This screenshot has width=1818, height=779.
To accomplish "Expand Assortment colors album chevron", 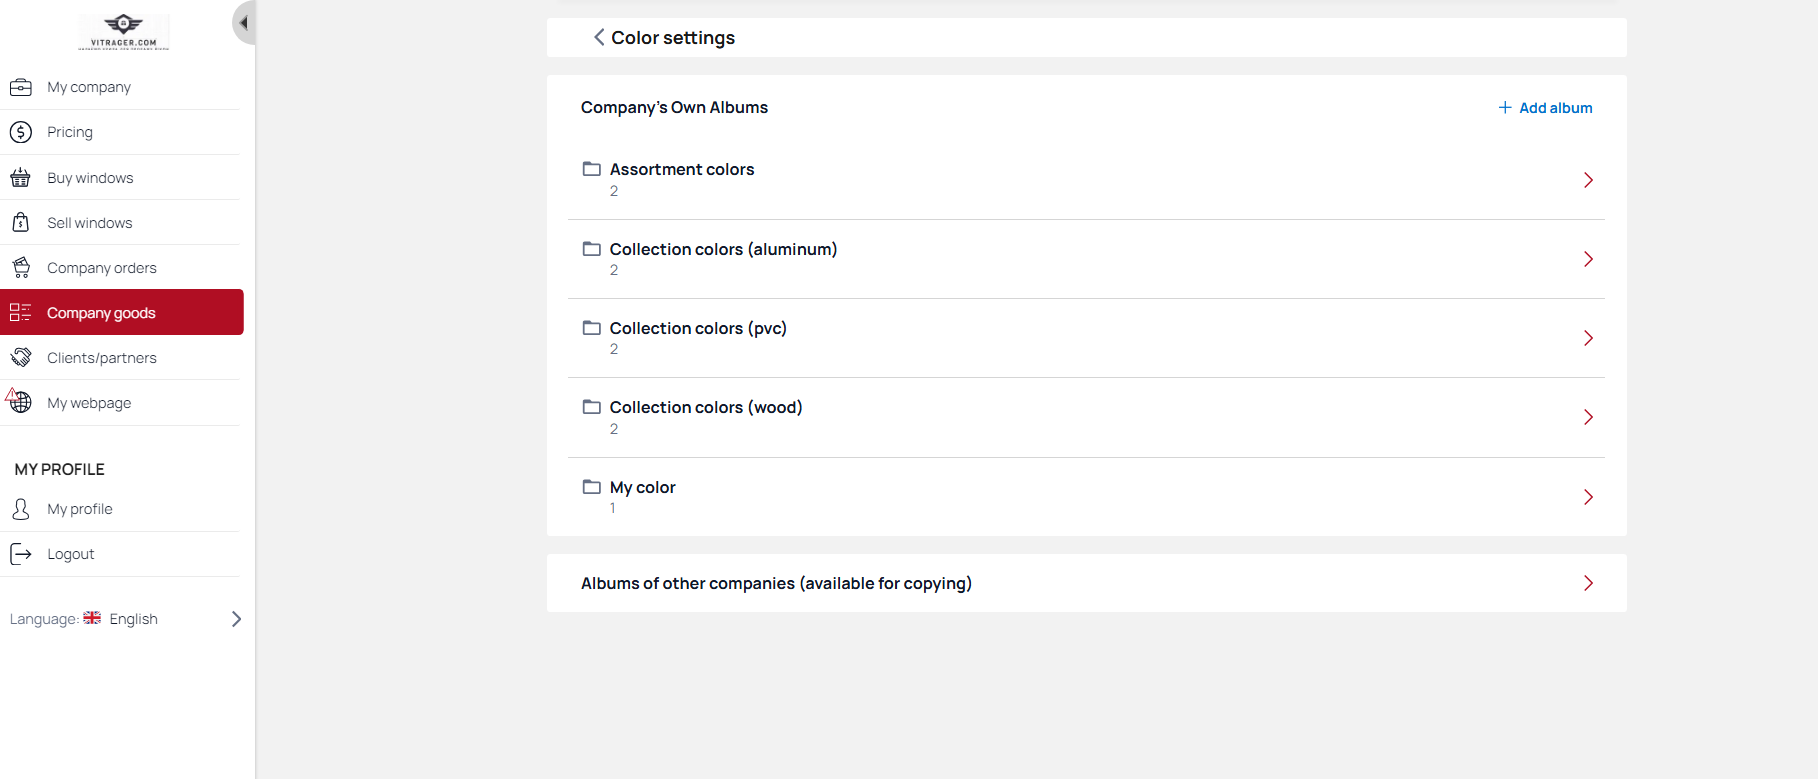I will coord(1588,180).
